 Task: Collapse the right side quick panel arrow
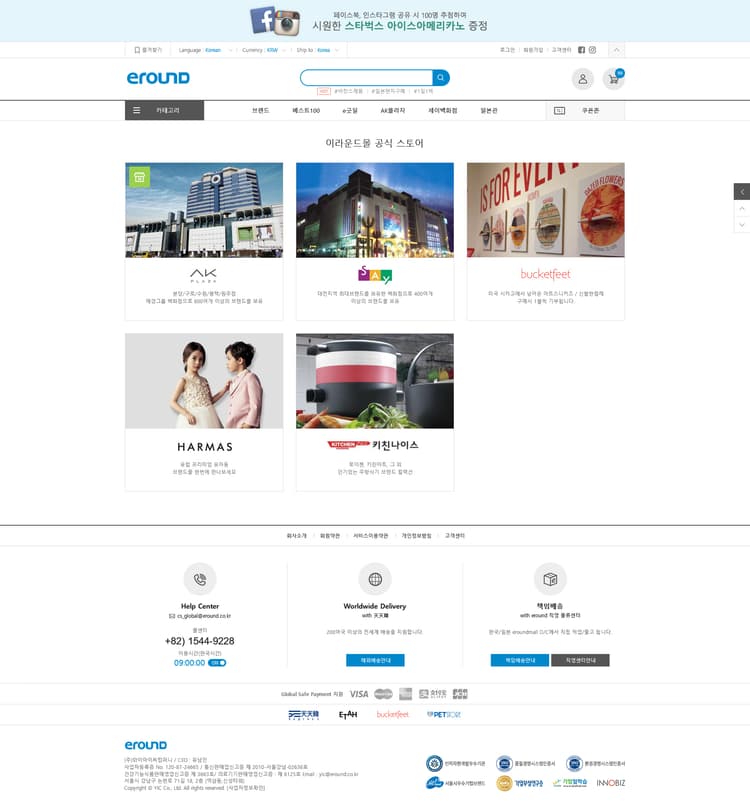742,192
